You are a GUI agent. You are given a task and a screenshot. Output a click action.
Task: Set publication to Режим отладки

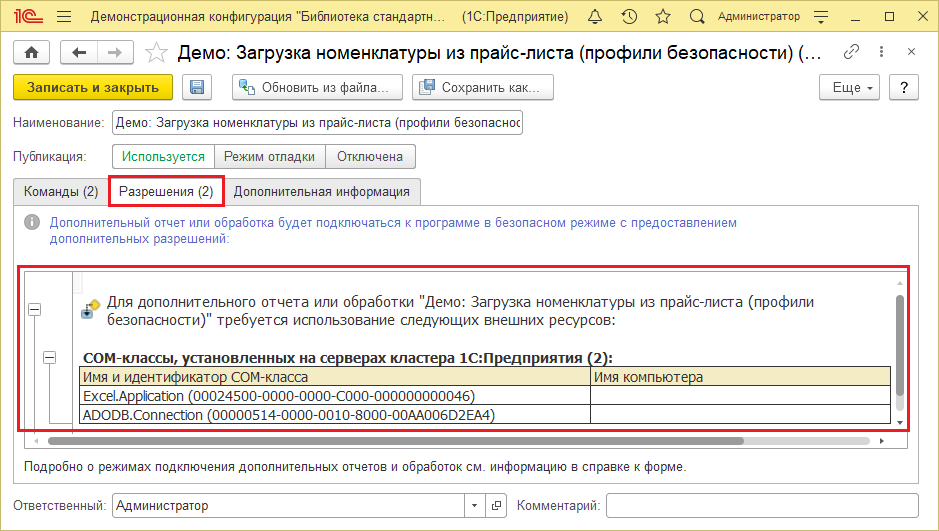(269, 157)
